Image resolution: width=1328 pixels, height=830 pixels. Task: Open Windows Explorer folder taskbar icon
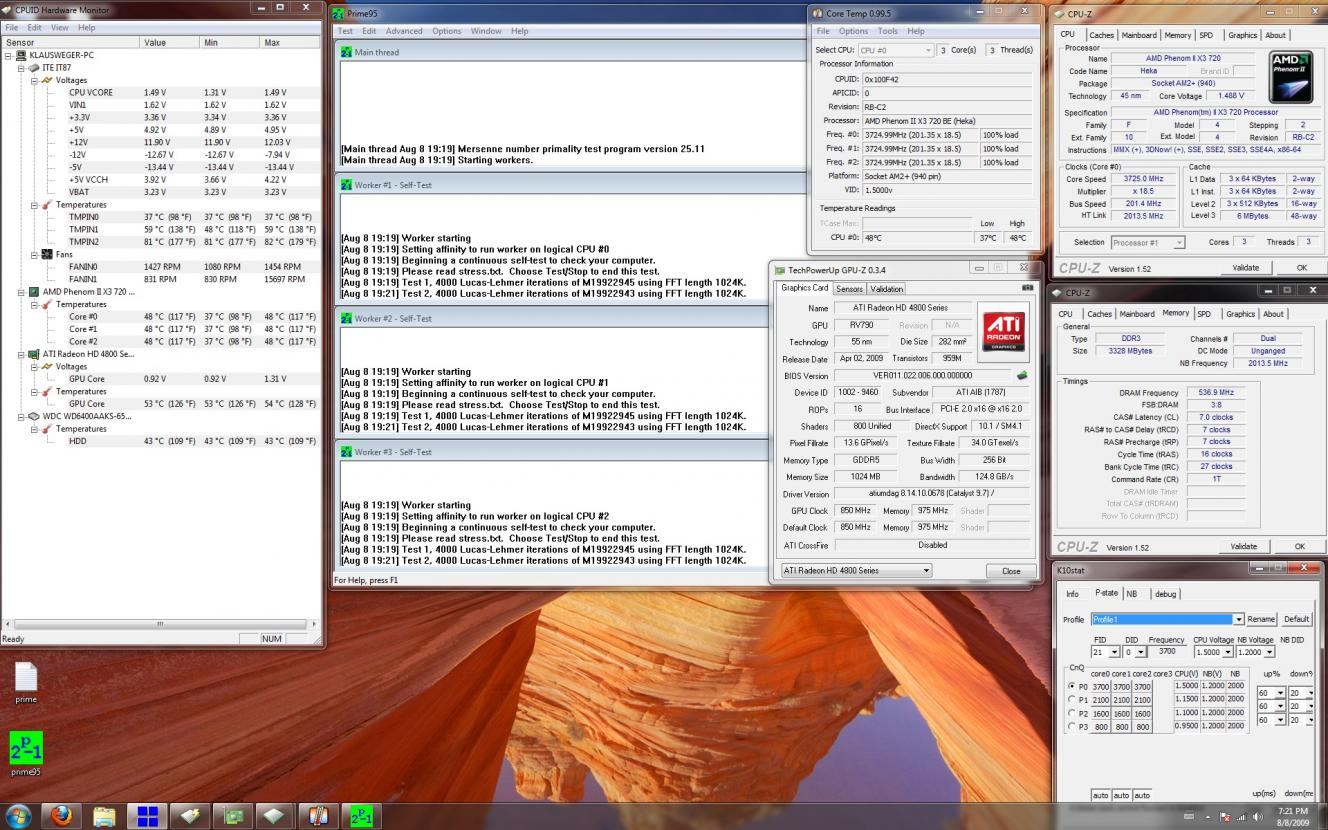coord(104,816)
